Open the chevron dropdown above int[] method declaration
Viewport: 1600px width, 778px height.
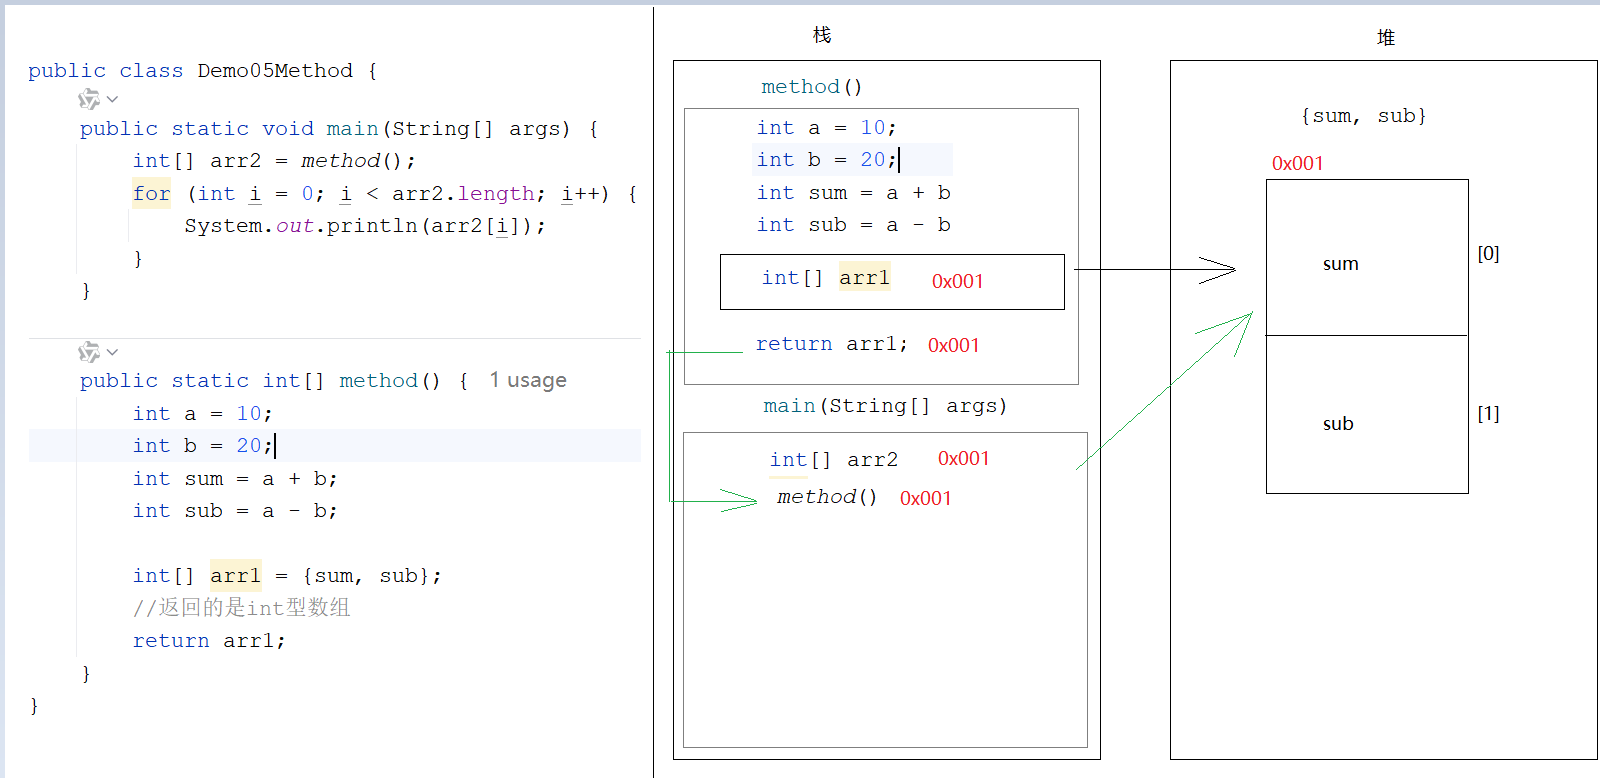pos(112,352)
